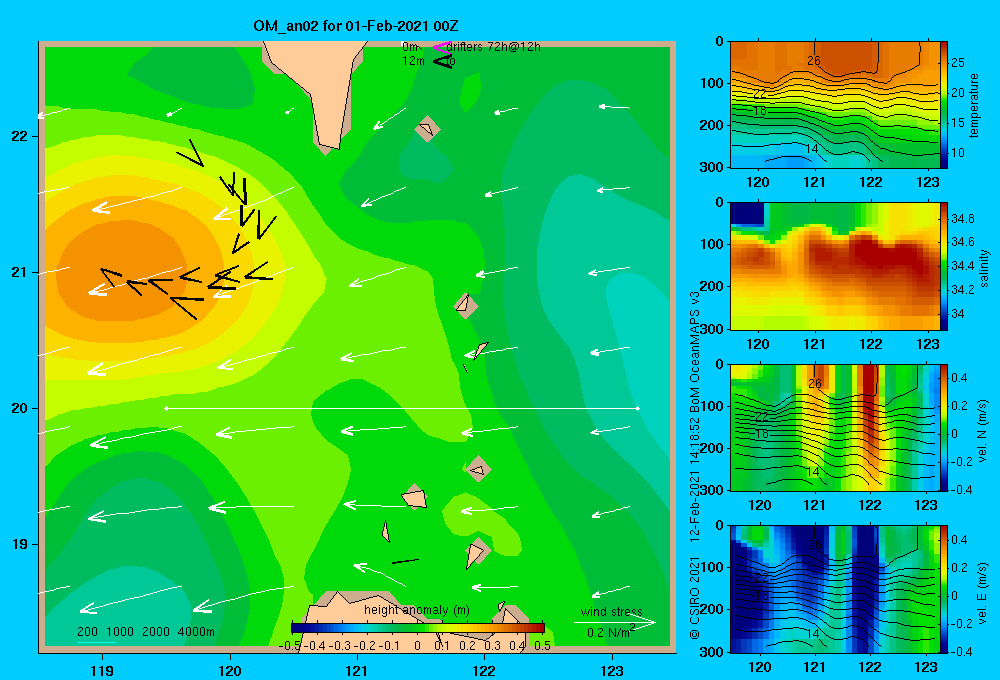Click longitude label '119' on main map

(102, 670)
